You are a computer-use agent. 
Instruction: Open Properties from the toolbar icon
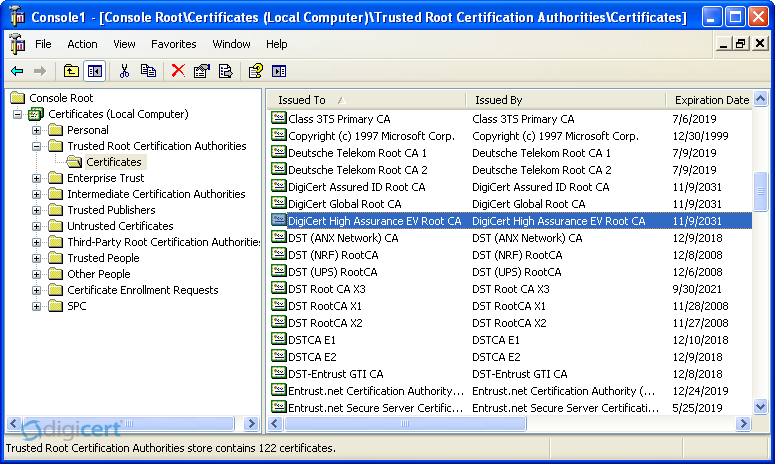pyautogui.click(x=202, y=71)
